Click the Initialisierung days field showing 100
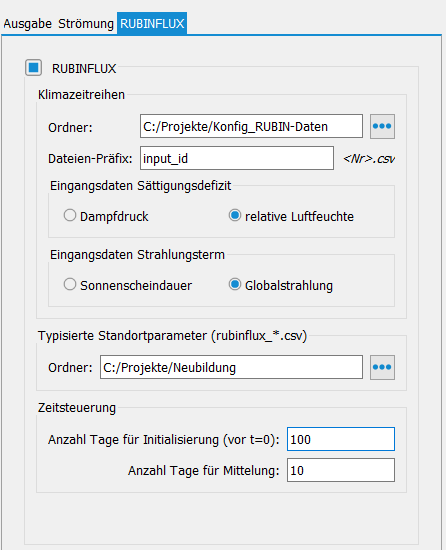This screenshot has width=447, height=551. [341, 439]
